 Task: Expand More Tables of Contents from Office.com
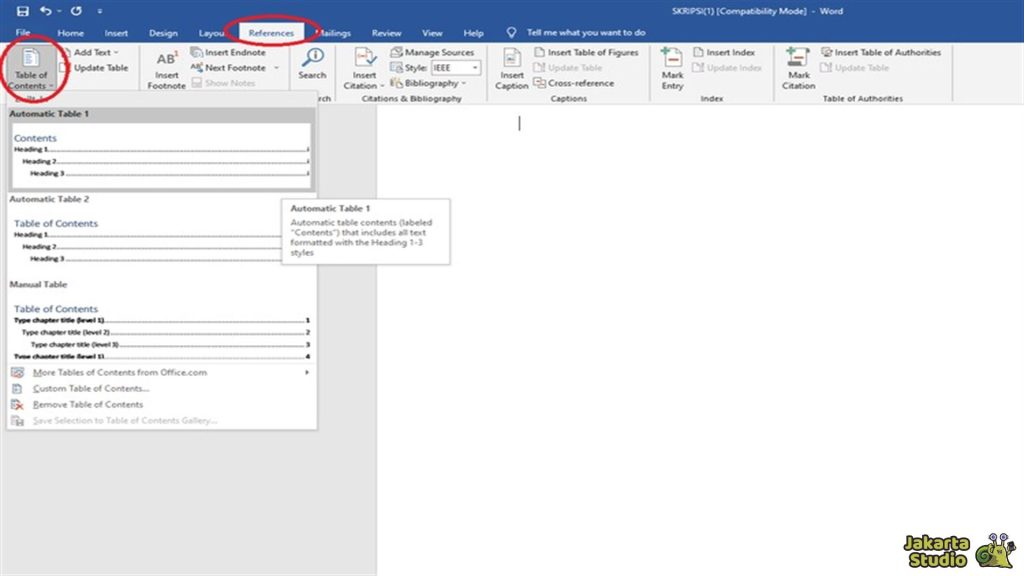click(x=160, y=373)
